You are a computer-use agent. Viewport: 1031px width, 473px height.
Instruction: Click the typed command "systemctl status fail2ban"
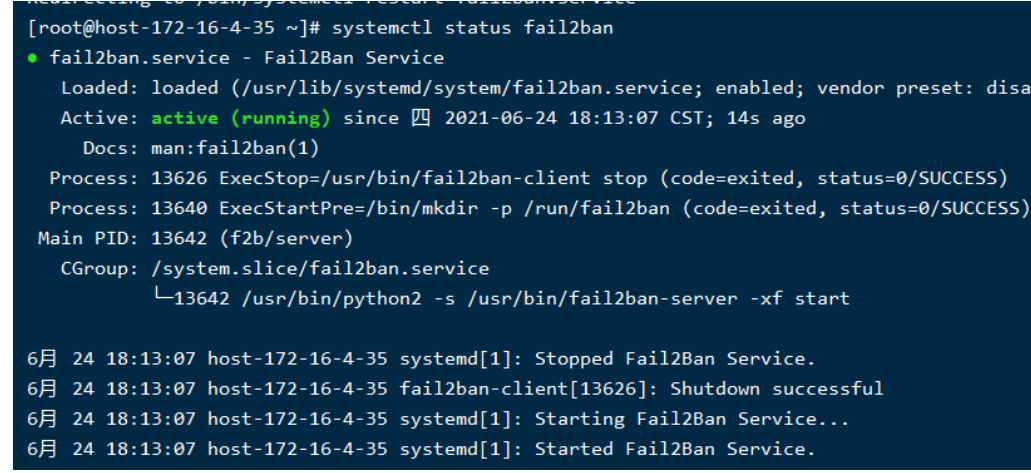pos(472,27)
